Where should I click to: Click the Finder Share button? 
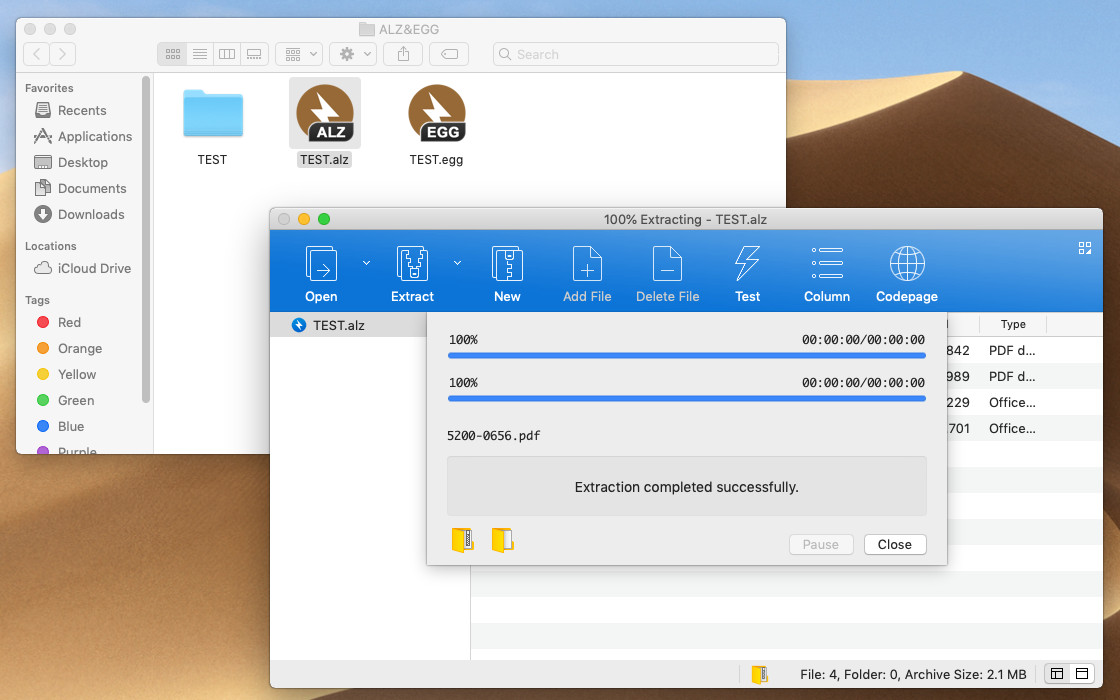pos(403,54)
